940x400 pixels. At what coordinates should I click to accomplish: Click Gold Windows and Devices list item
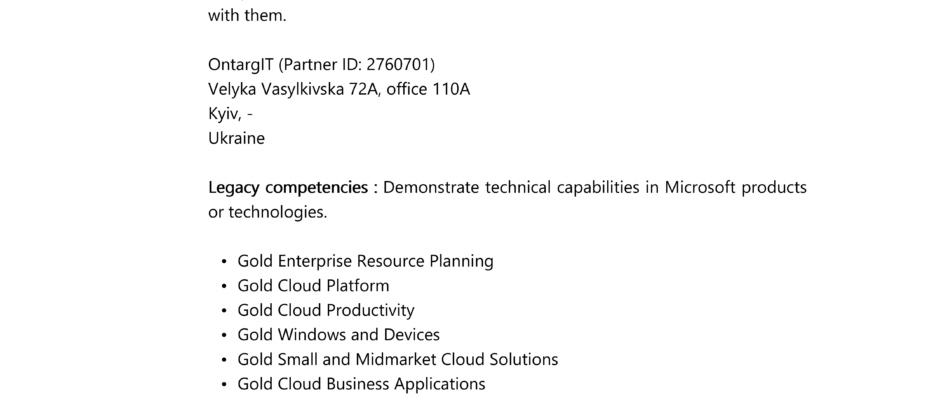coord(338,335)
